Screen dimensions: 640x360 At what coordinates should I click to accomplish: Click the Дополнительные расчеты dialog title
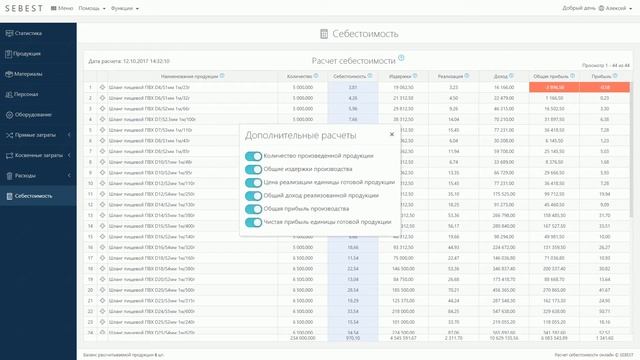pyautogui.click(x=300, y=135)
